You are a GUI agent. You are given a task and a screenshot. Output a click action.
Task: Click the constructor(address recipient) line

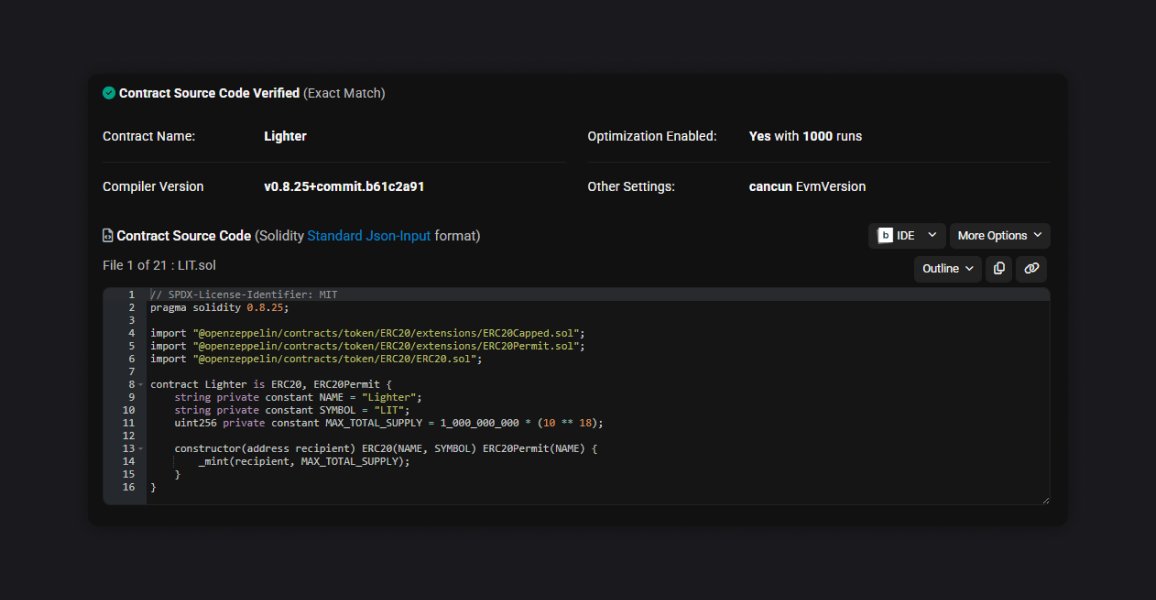[386, 449]
